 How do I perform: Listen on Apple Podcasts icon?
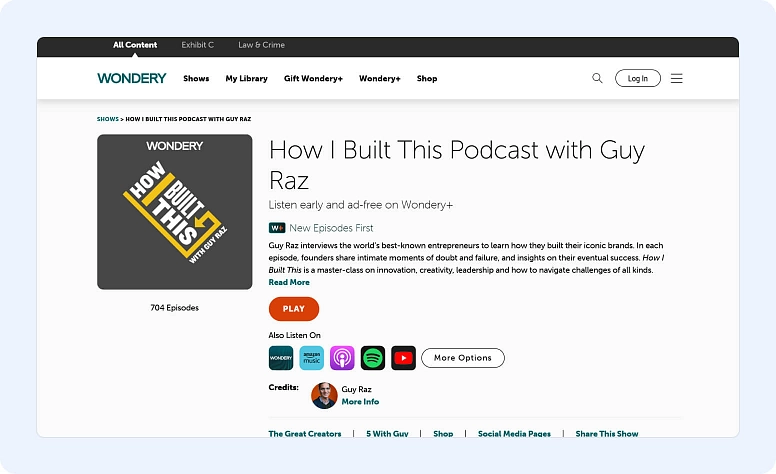pos(342,358)
